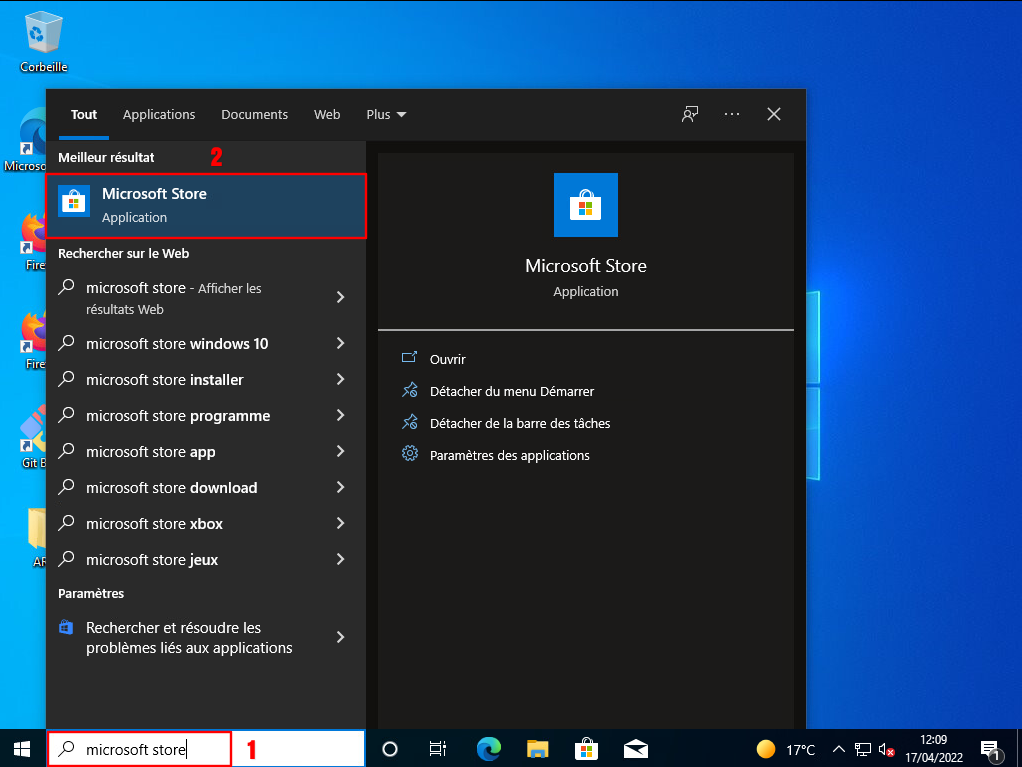Select Détacher du menu Démarrer

coord(511,391)
